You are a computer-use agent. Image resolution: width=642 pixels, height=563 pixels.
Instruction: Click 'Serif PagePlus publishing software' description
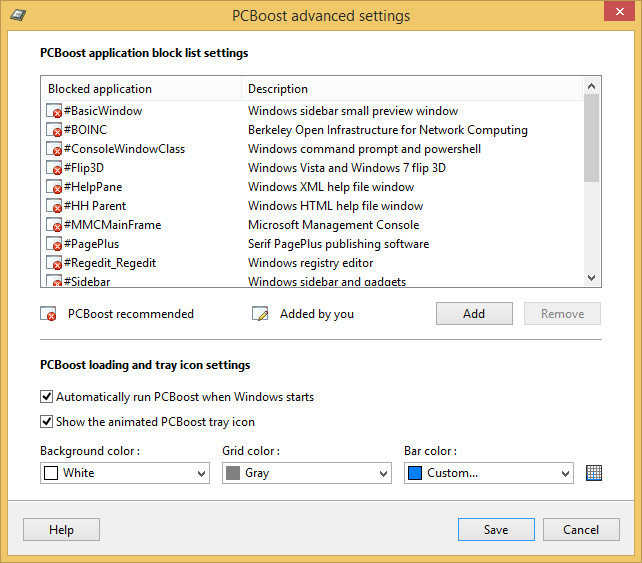(338, 244)
